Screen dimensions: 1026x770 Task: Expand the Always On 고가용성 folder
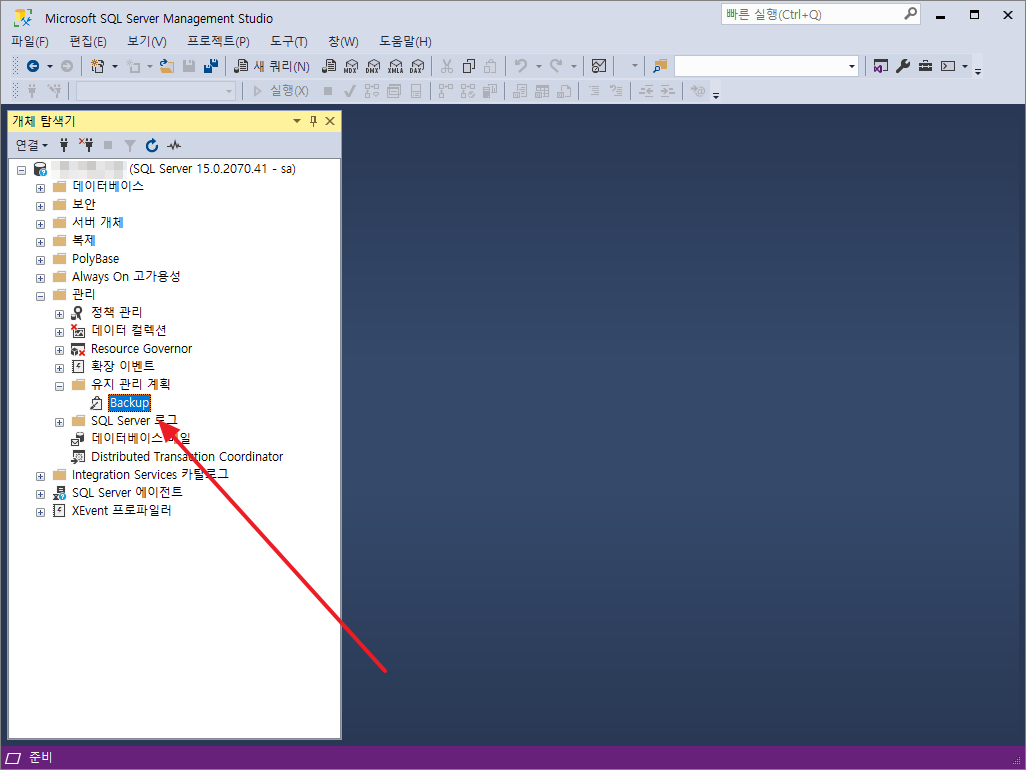click(41, 278)
